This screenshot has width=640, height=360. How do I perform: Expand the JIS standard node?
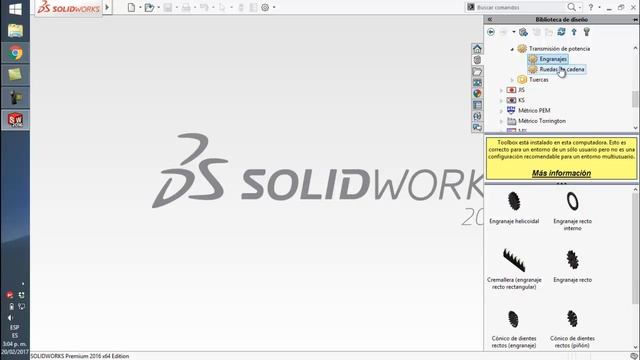[x=502, y=90]
